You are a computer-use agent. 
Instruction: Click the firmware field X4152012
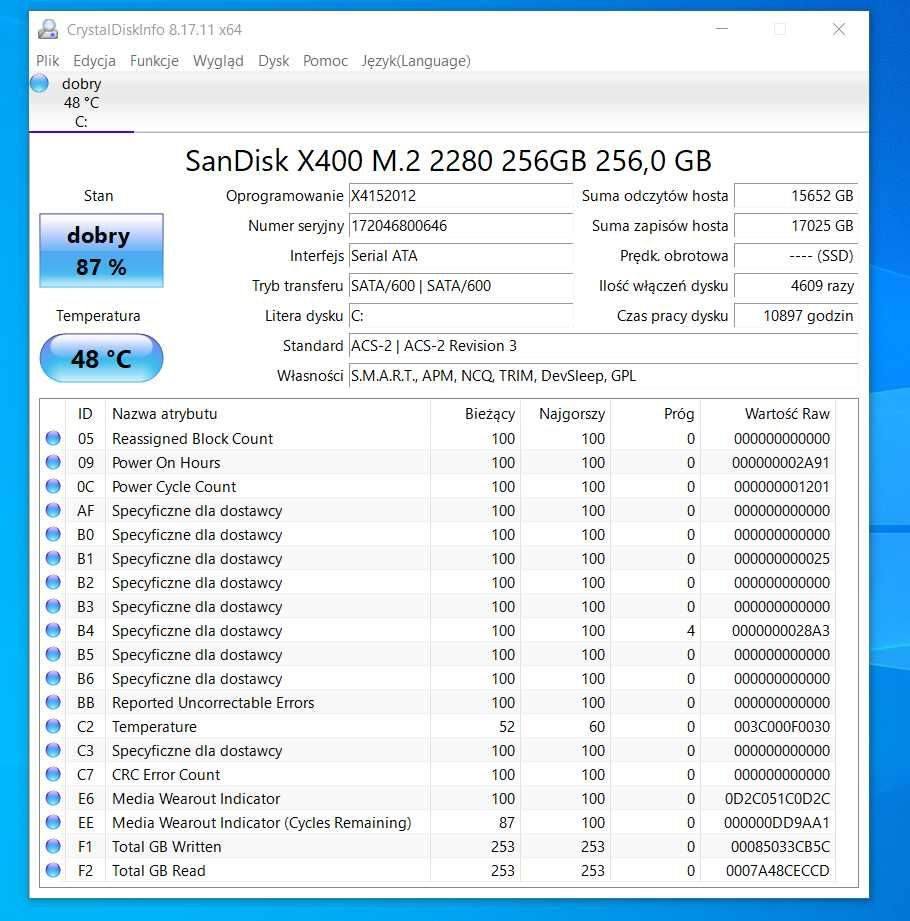(461, 196)
